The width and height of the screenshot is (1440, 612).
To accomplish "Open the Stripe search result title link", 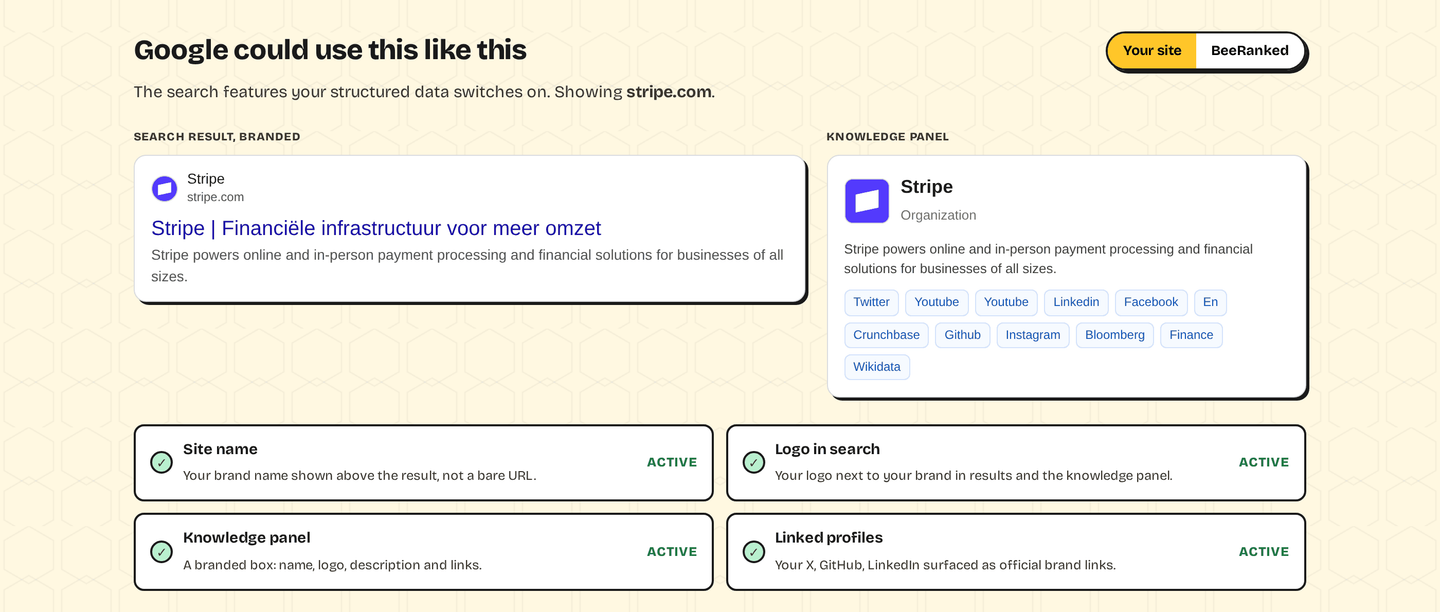I will click(376, 228).
